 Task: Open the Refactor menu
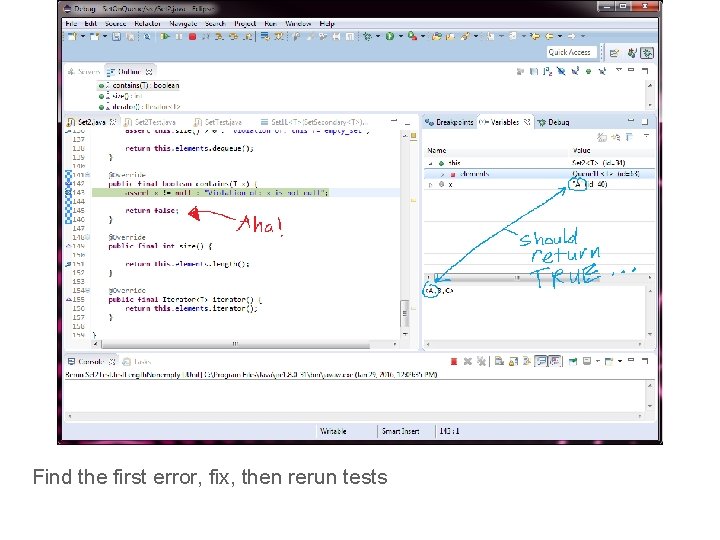[x=147, y=23]
